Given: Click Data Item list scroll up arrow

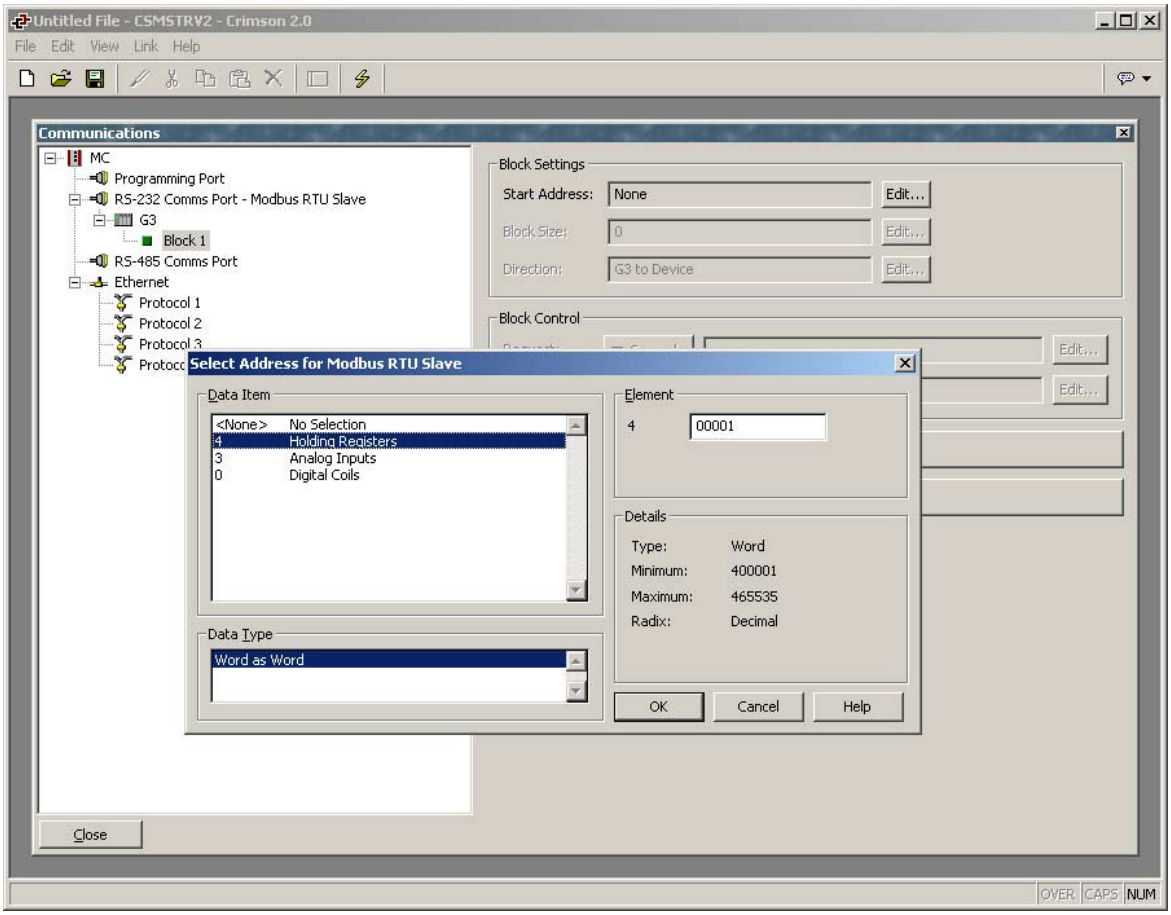Looking at the screenshot, I should pos(576,426).
